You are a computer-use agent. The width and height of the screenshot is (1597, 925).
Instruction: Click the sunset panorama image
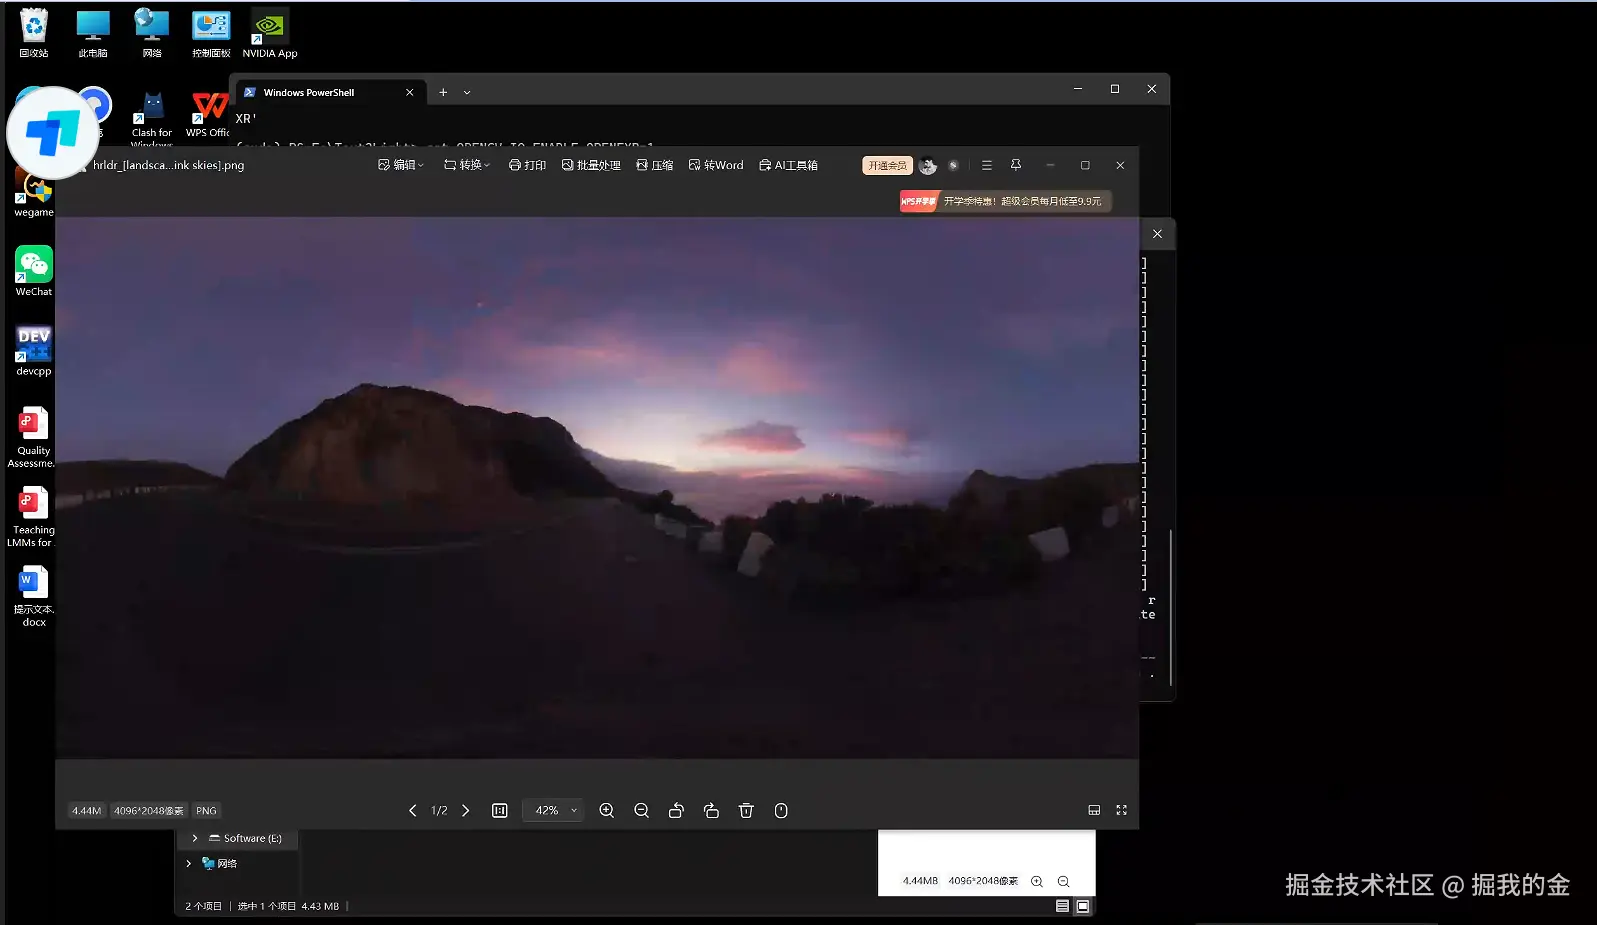click(x=597, y=487)
